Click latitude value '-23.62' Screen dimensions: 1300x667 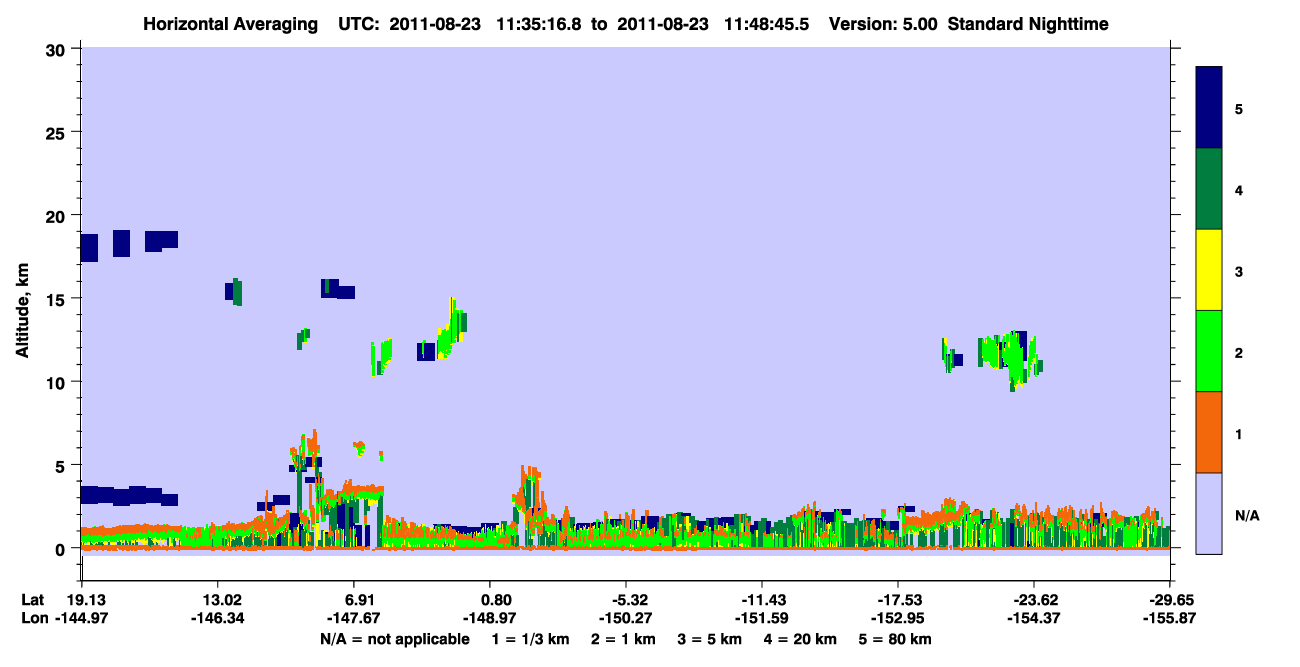1034,600
